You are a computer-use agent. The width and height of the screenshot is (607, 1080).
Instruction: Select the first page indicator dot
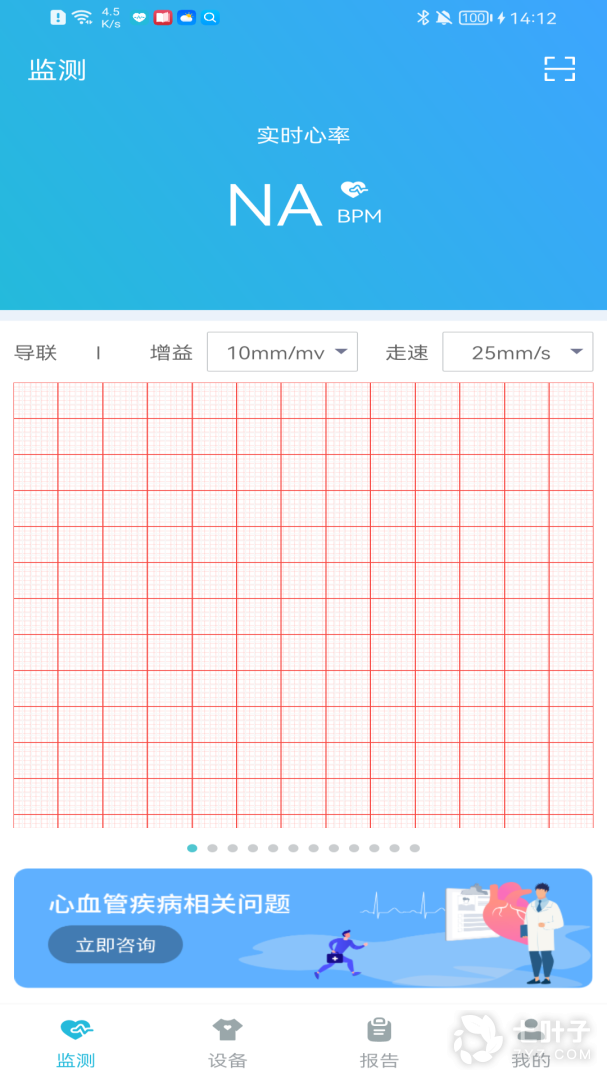[192, 848]
